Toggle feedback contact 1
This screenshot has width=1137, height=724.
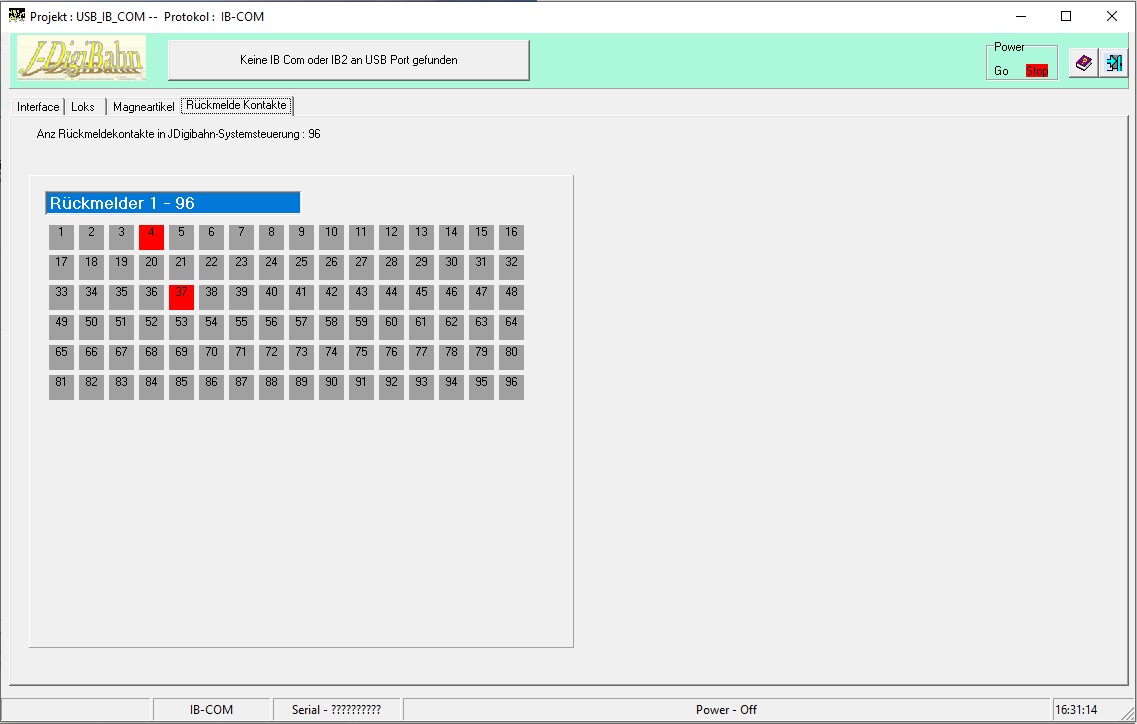(x=62, y=237)
